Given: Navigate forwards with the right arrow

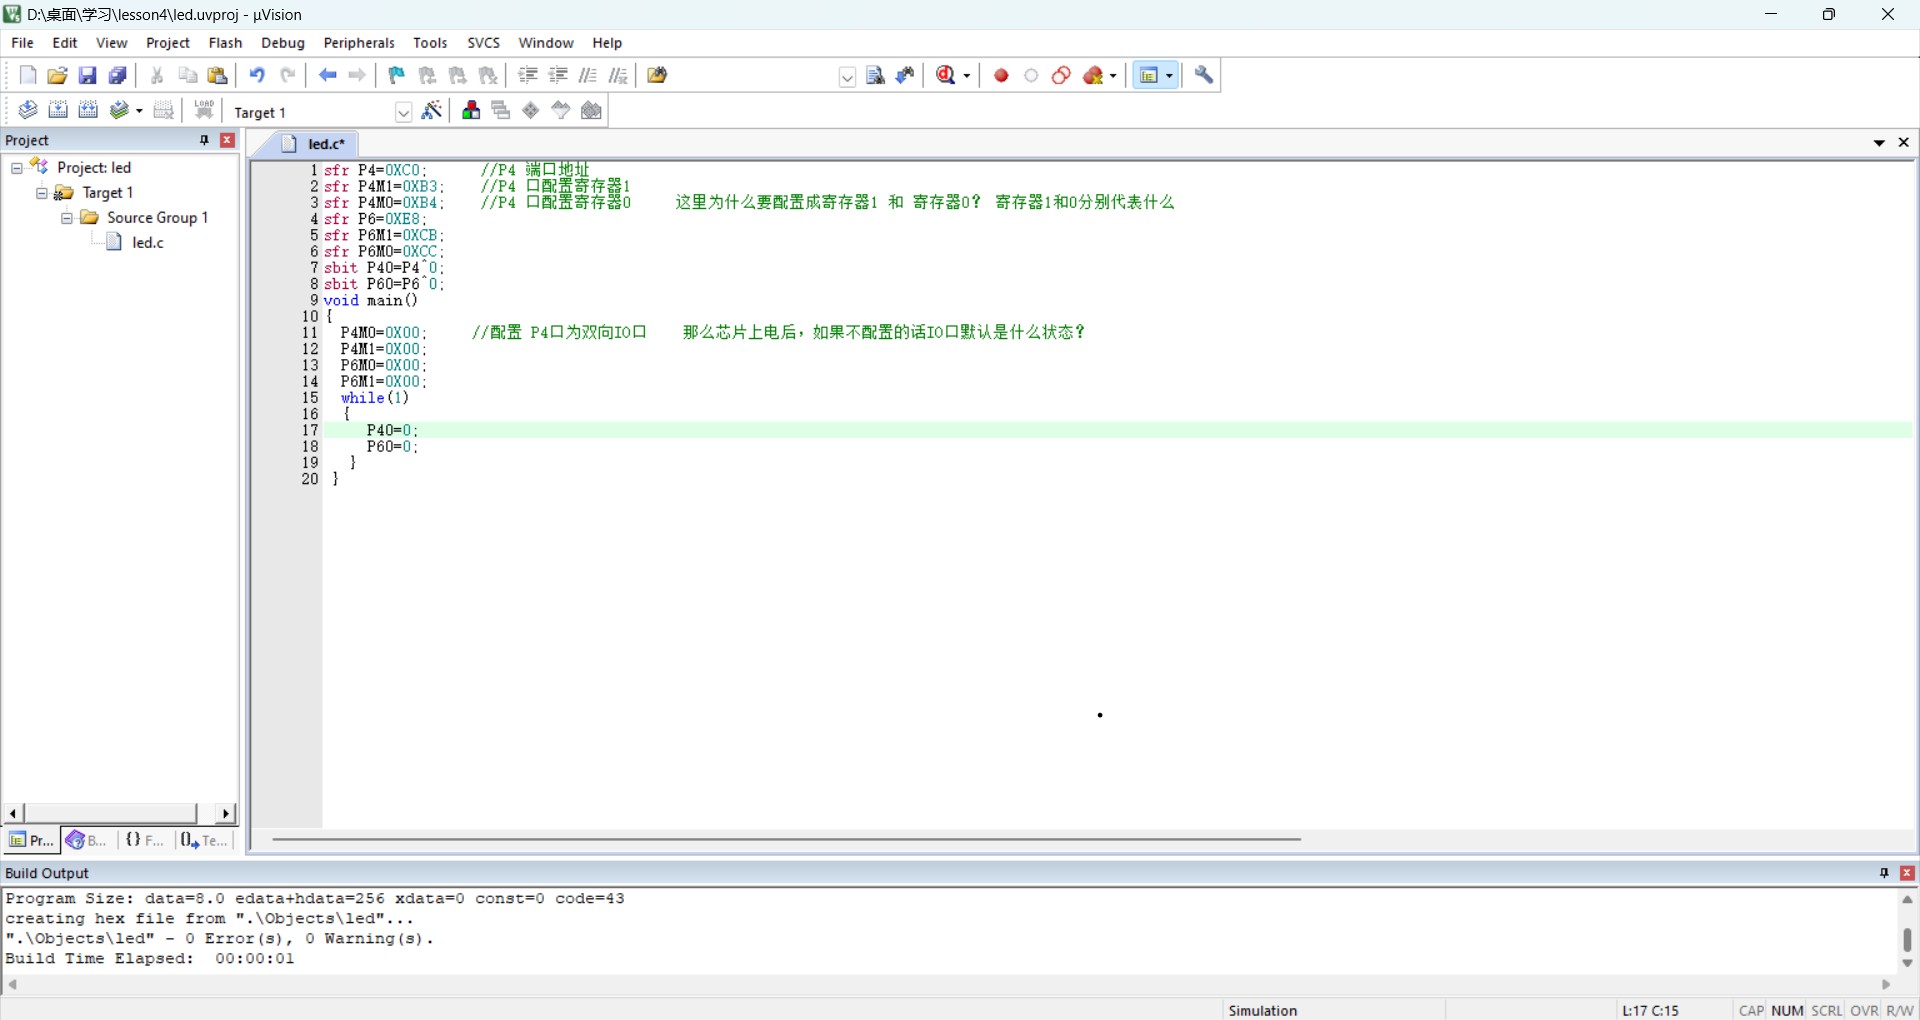Looking at the screenshot, I should pyautogui.click(x=357, y=75).
